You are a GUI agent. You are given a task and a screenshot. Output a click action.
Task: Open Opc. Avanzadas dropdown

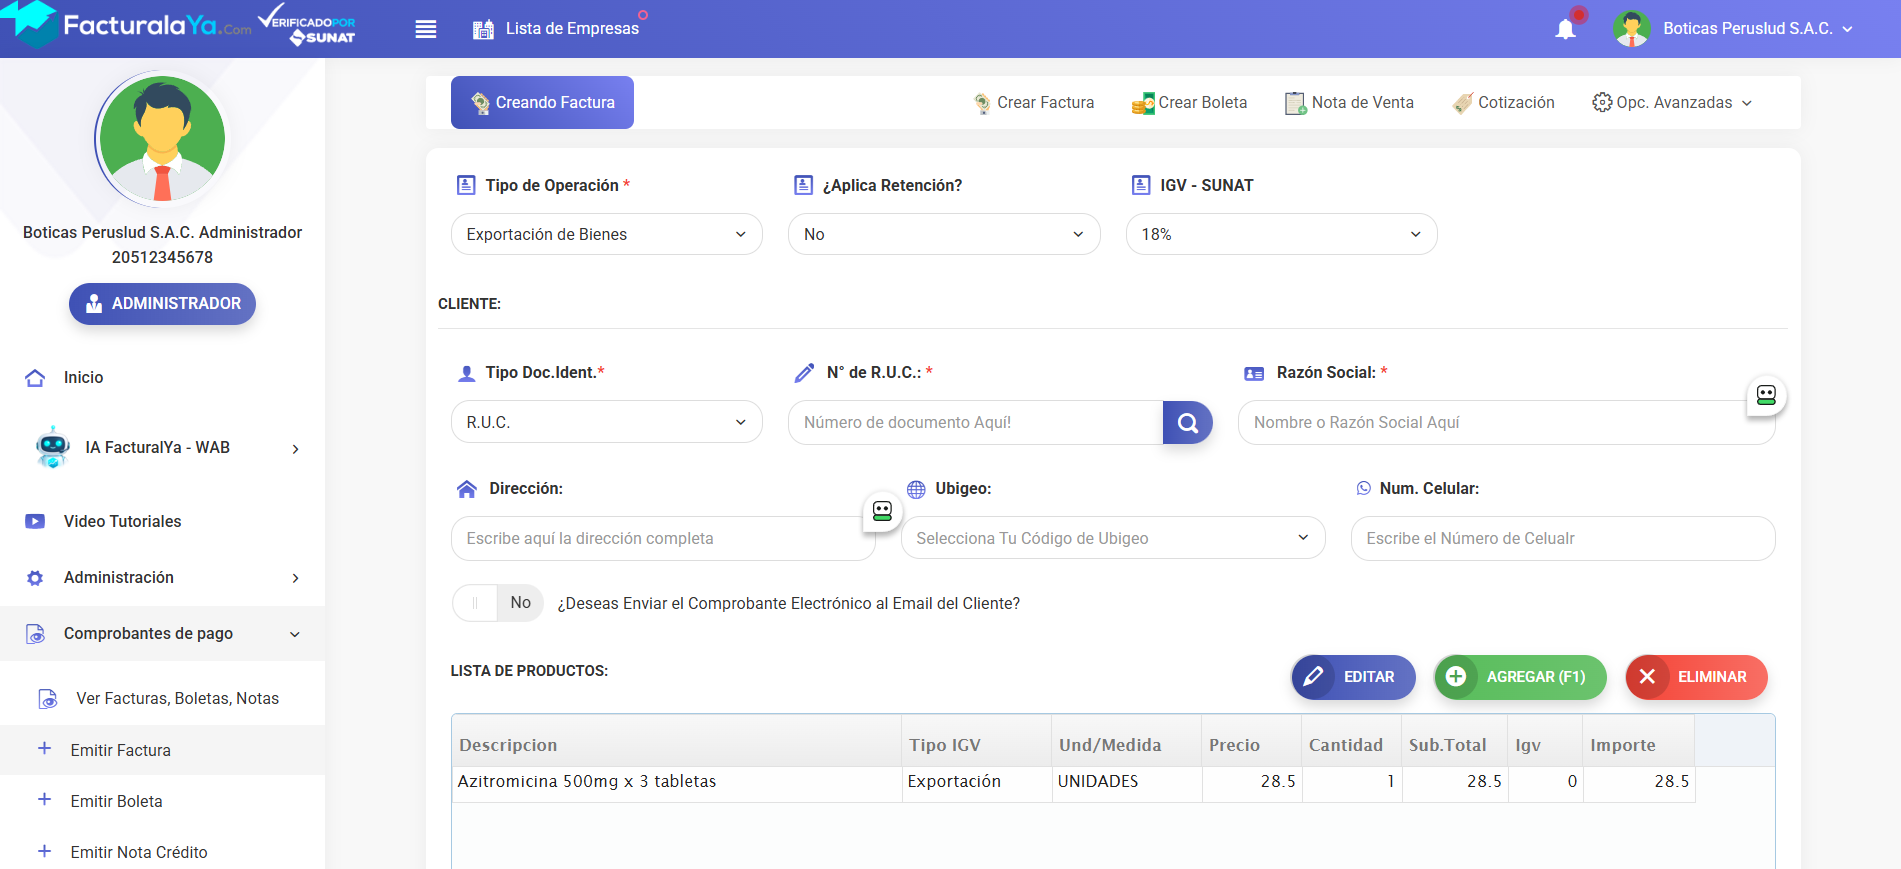pyautogui.click(x=1673, y=103)
